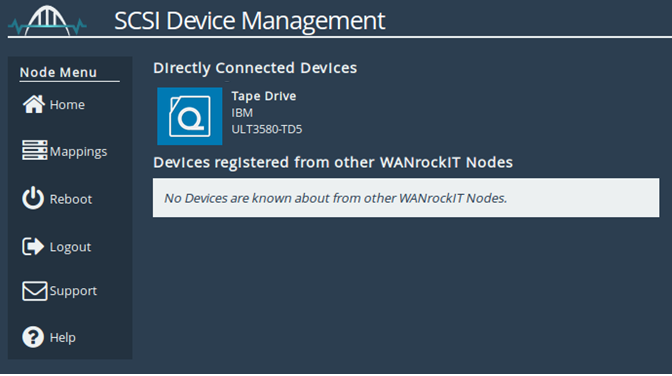Click the bridge logo in header
This screenshot has height=376, width=672.
[47, 21]
